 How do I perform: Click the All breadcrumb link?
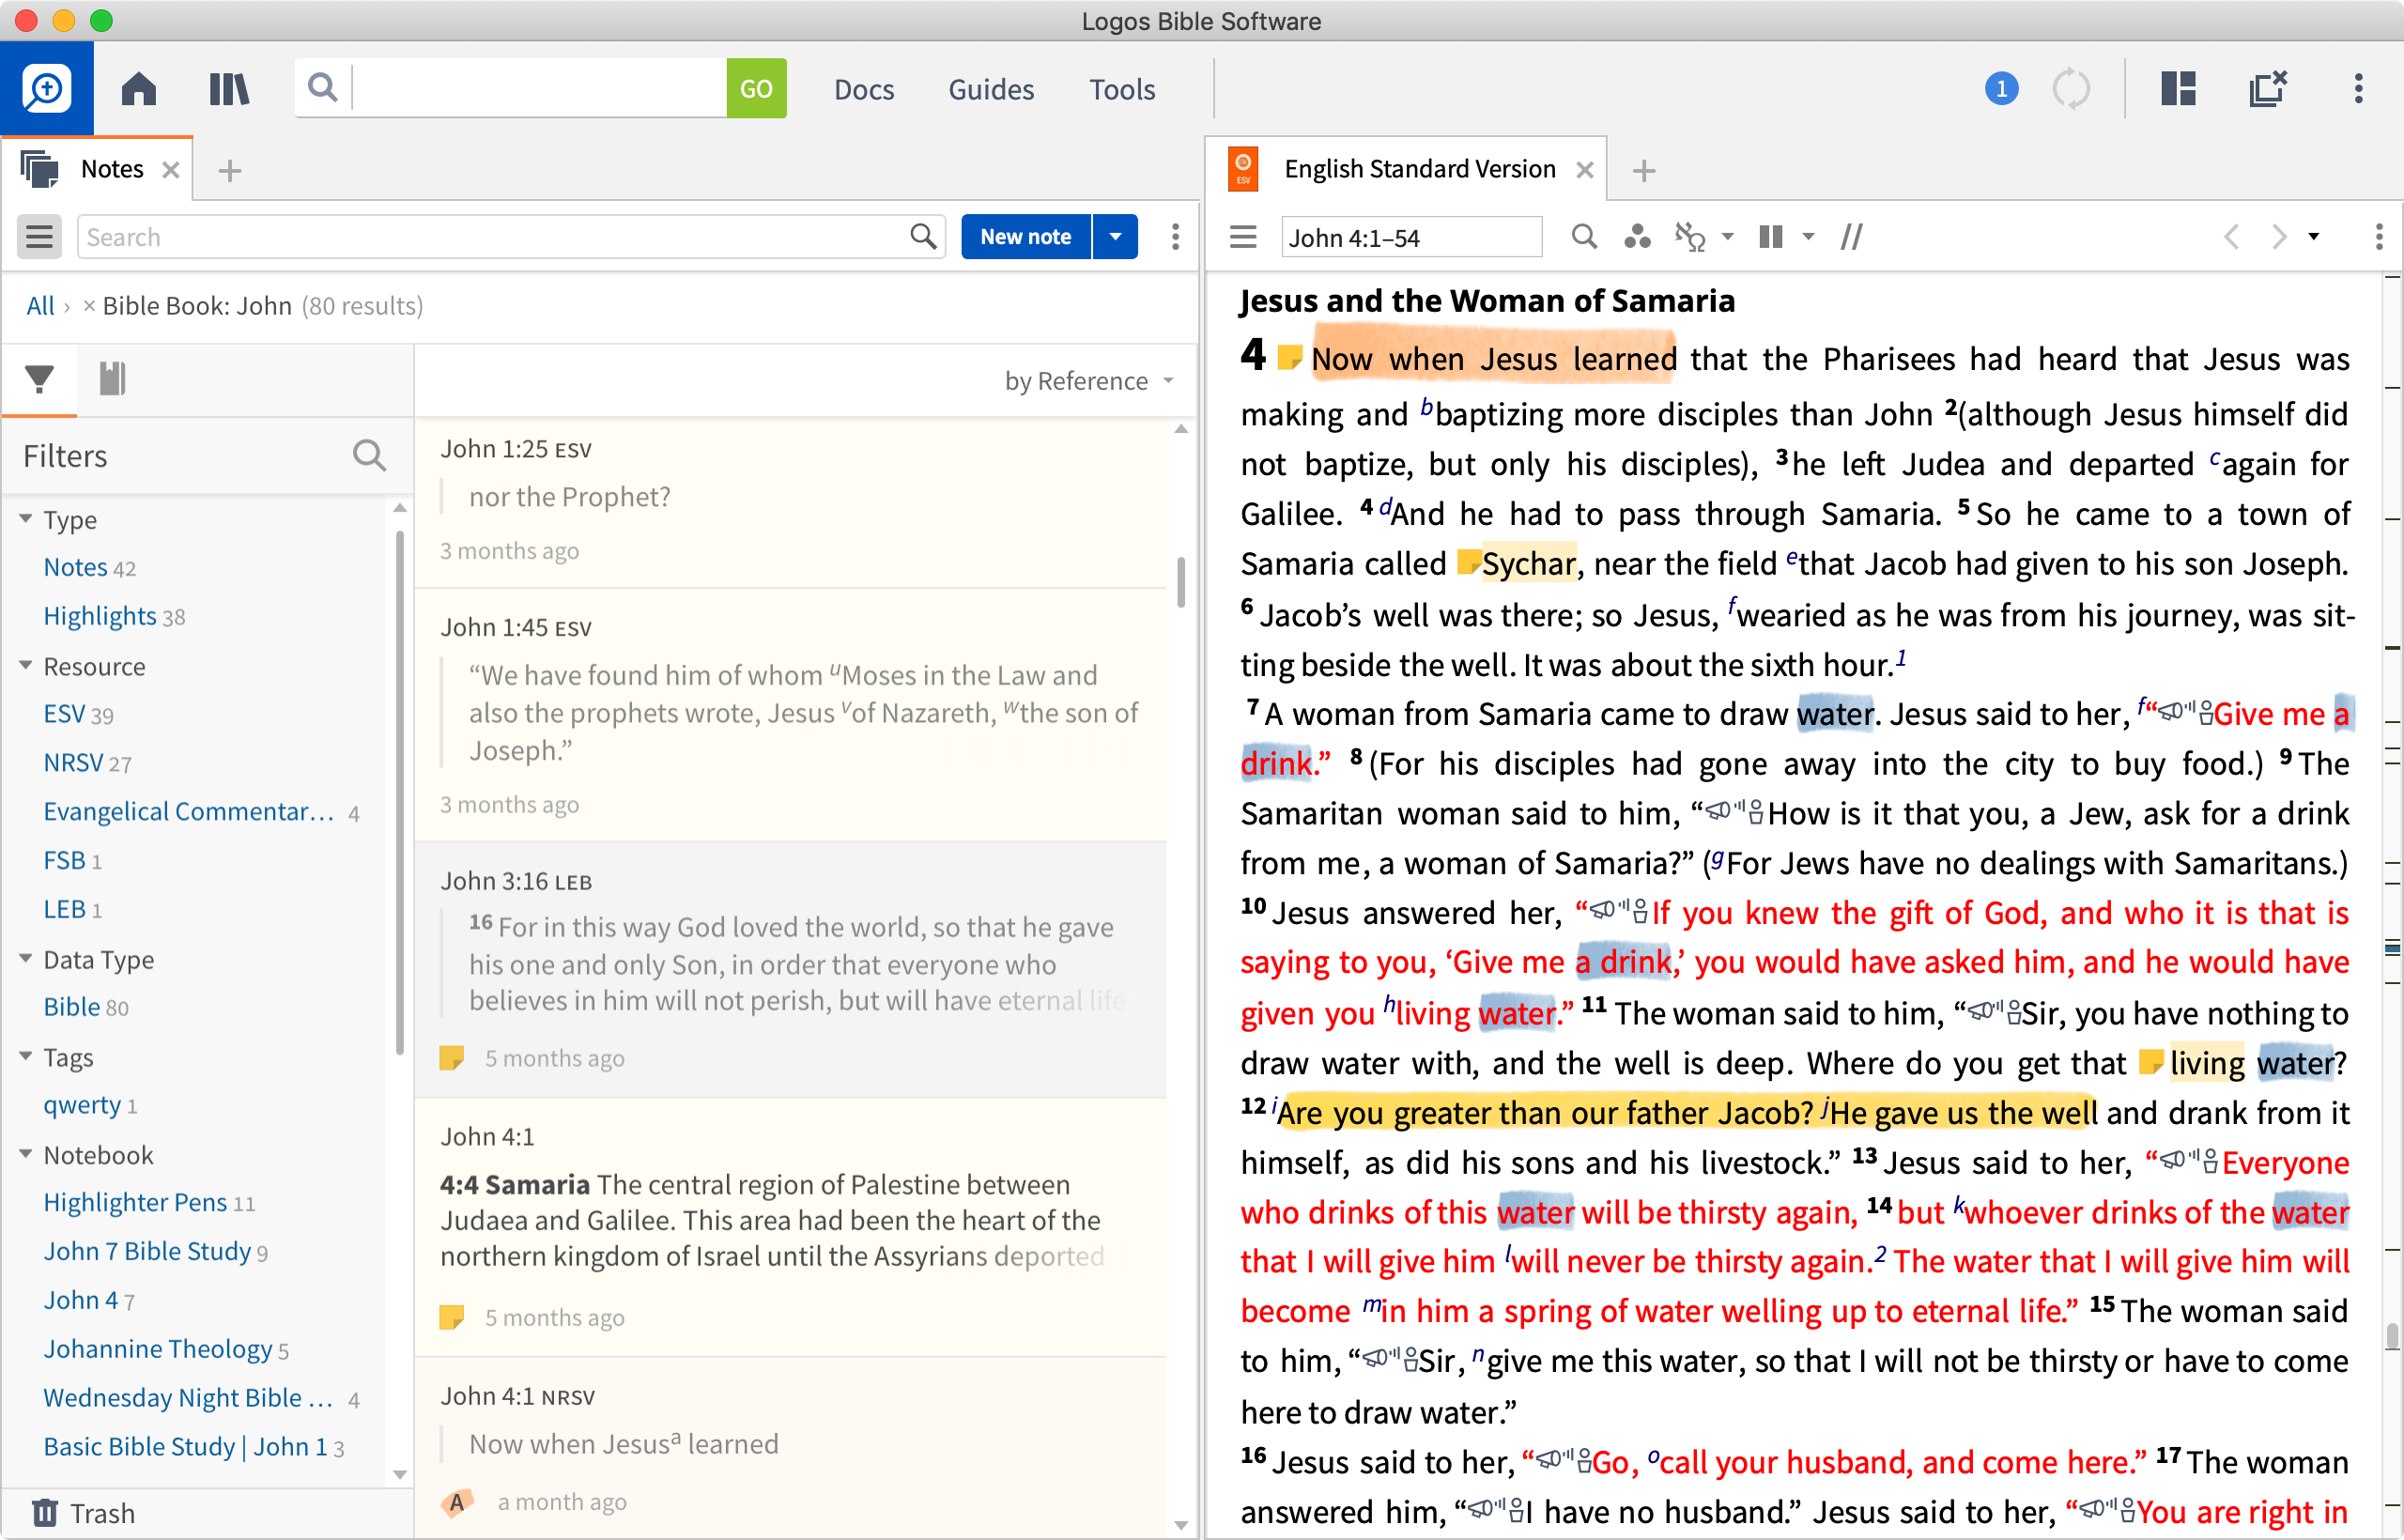[x=40, y=306]
